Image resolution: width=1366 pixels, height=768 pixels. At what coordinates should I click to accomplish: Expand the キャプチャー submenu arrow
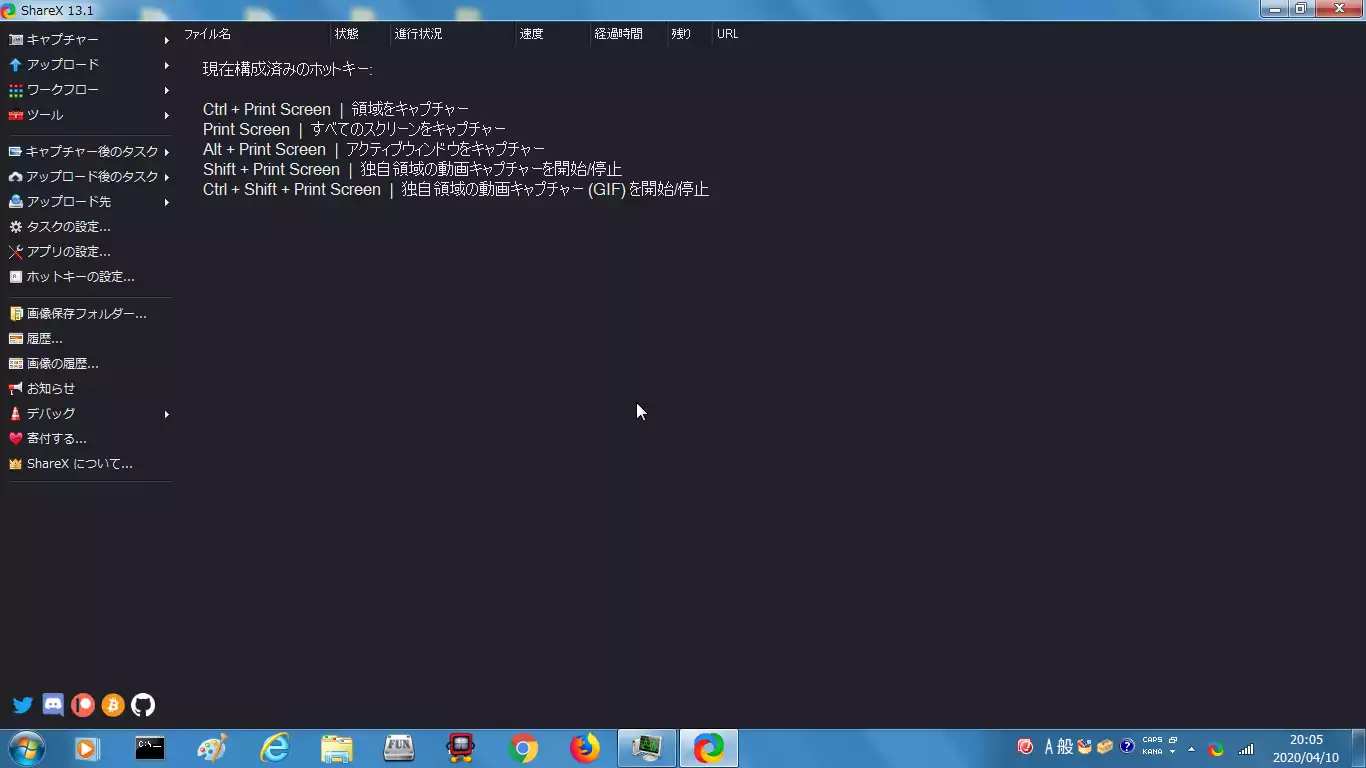(x=166, y=40)
